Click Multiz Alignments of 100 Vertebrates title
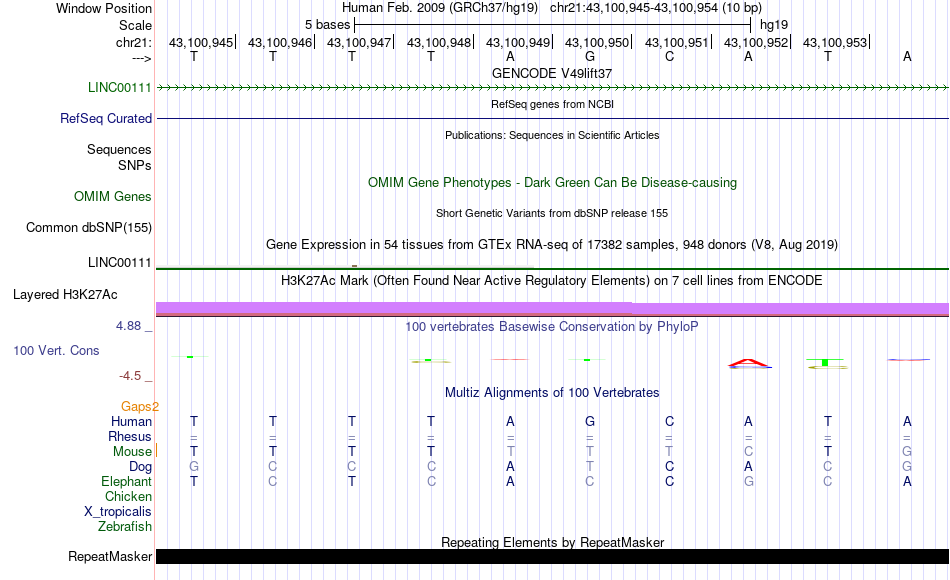 552,393
